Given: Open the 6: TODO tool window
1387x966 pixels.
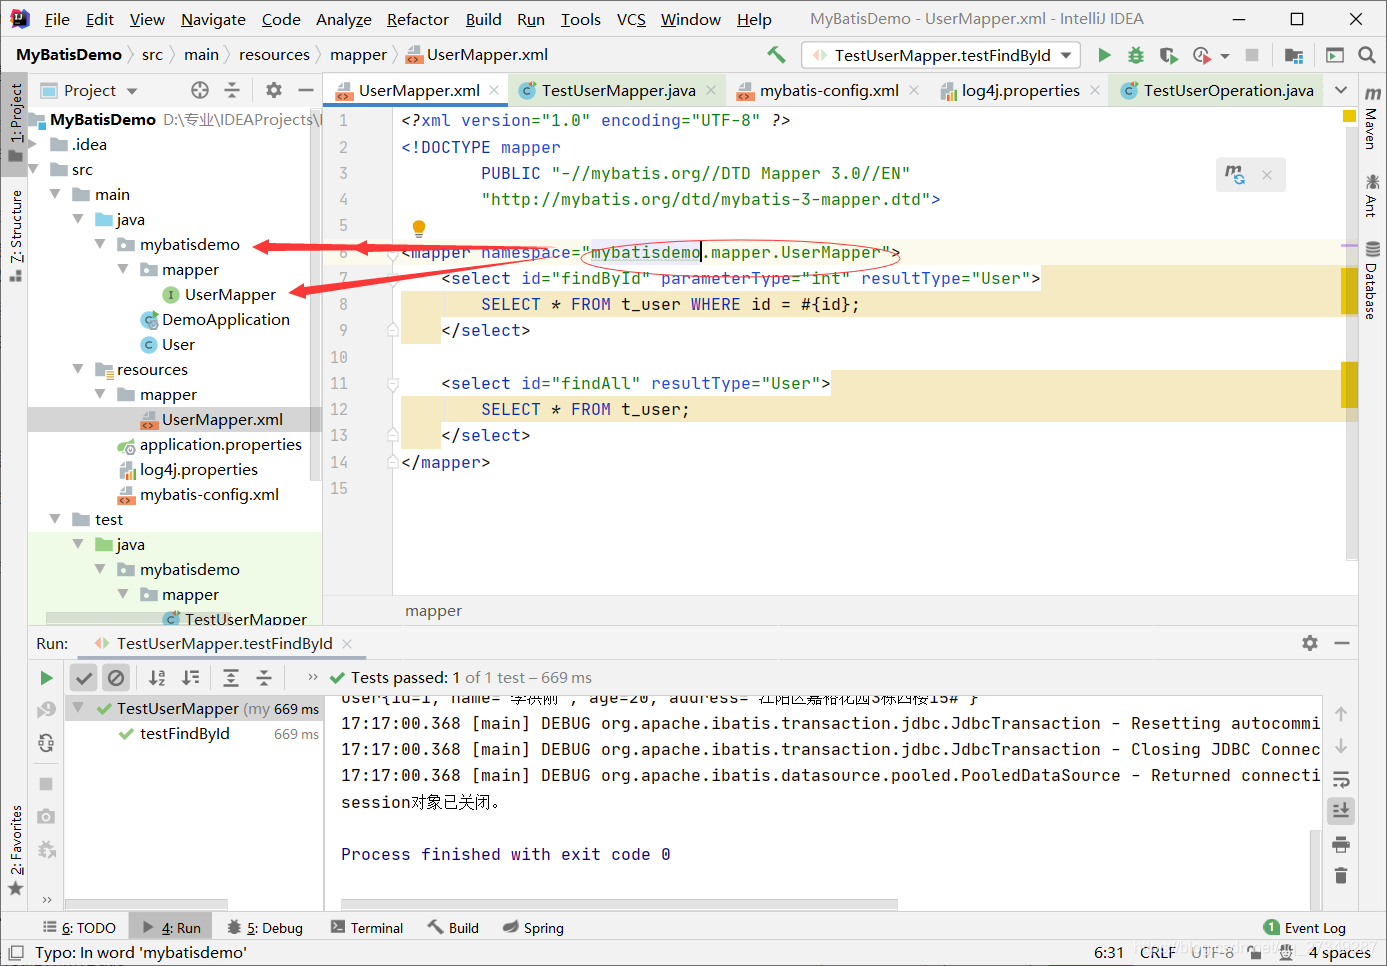Looking at the screenshot, I should click(79, 928).
